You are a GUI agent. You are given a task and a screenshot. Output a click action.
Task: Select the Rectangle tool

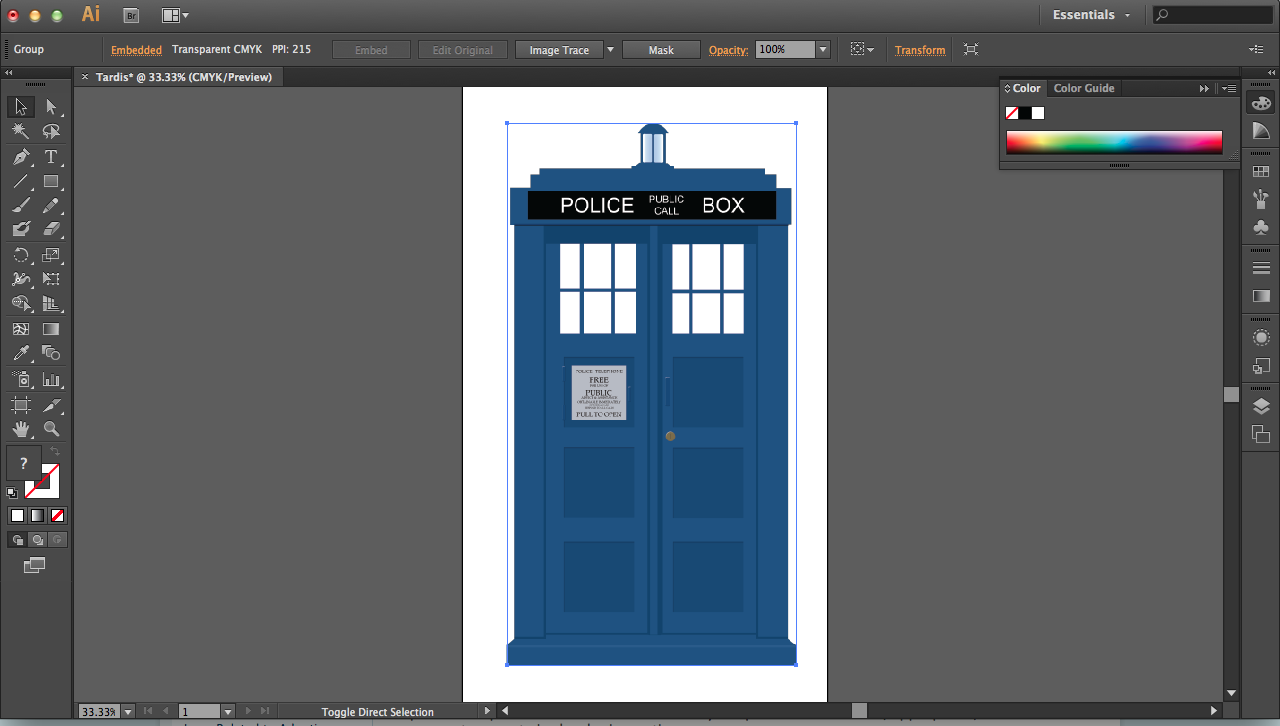pyautogui.click(x=51, y=182)
